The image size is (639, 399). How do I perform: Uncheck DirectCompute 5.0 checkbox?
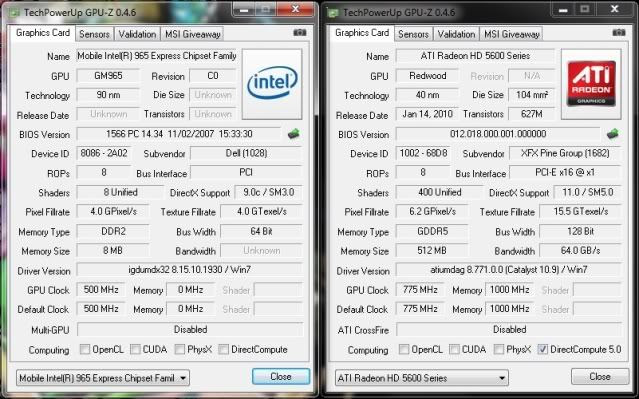click(542, 349)
